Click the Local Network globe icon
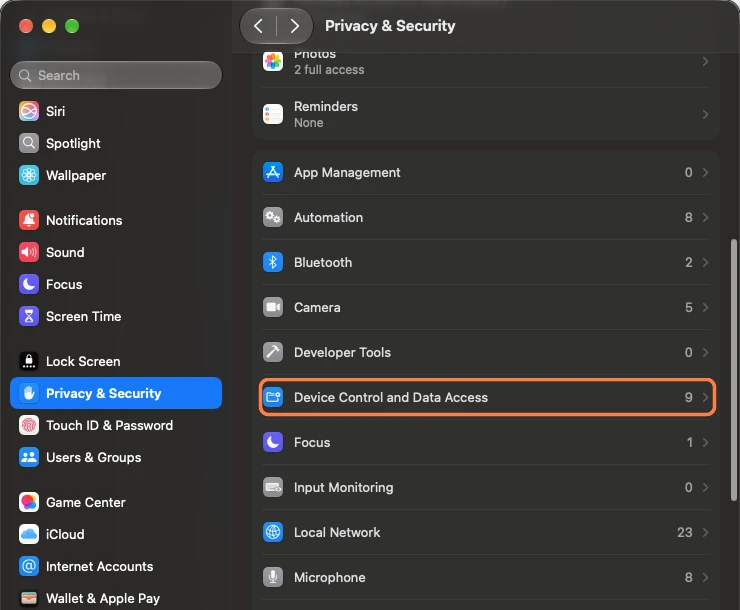Viewport: 740px width, 610px height. coord(273,532)
